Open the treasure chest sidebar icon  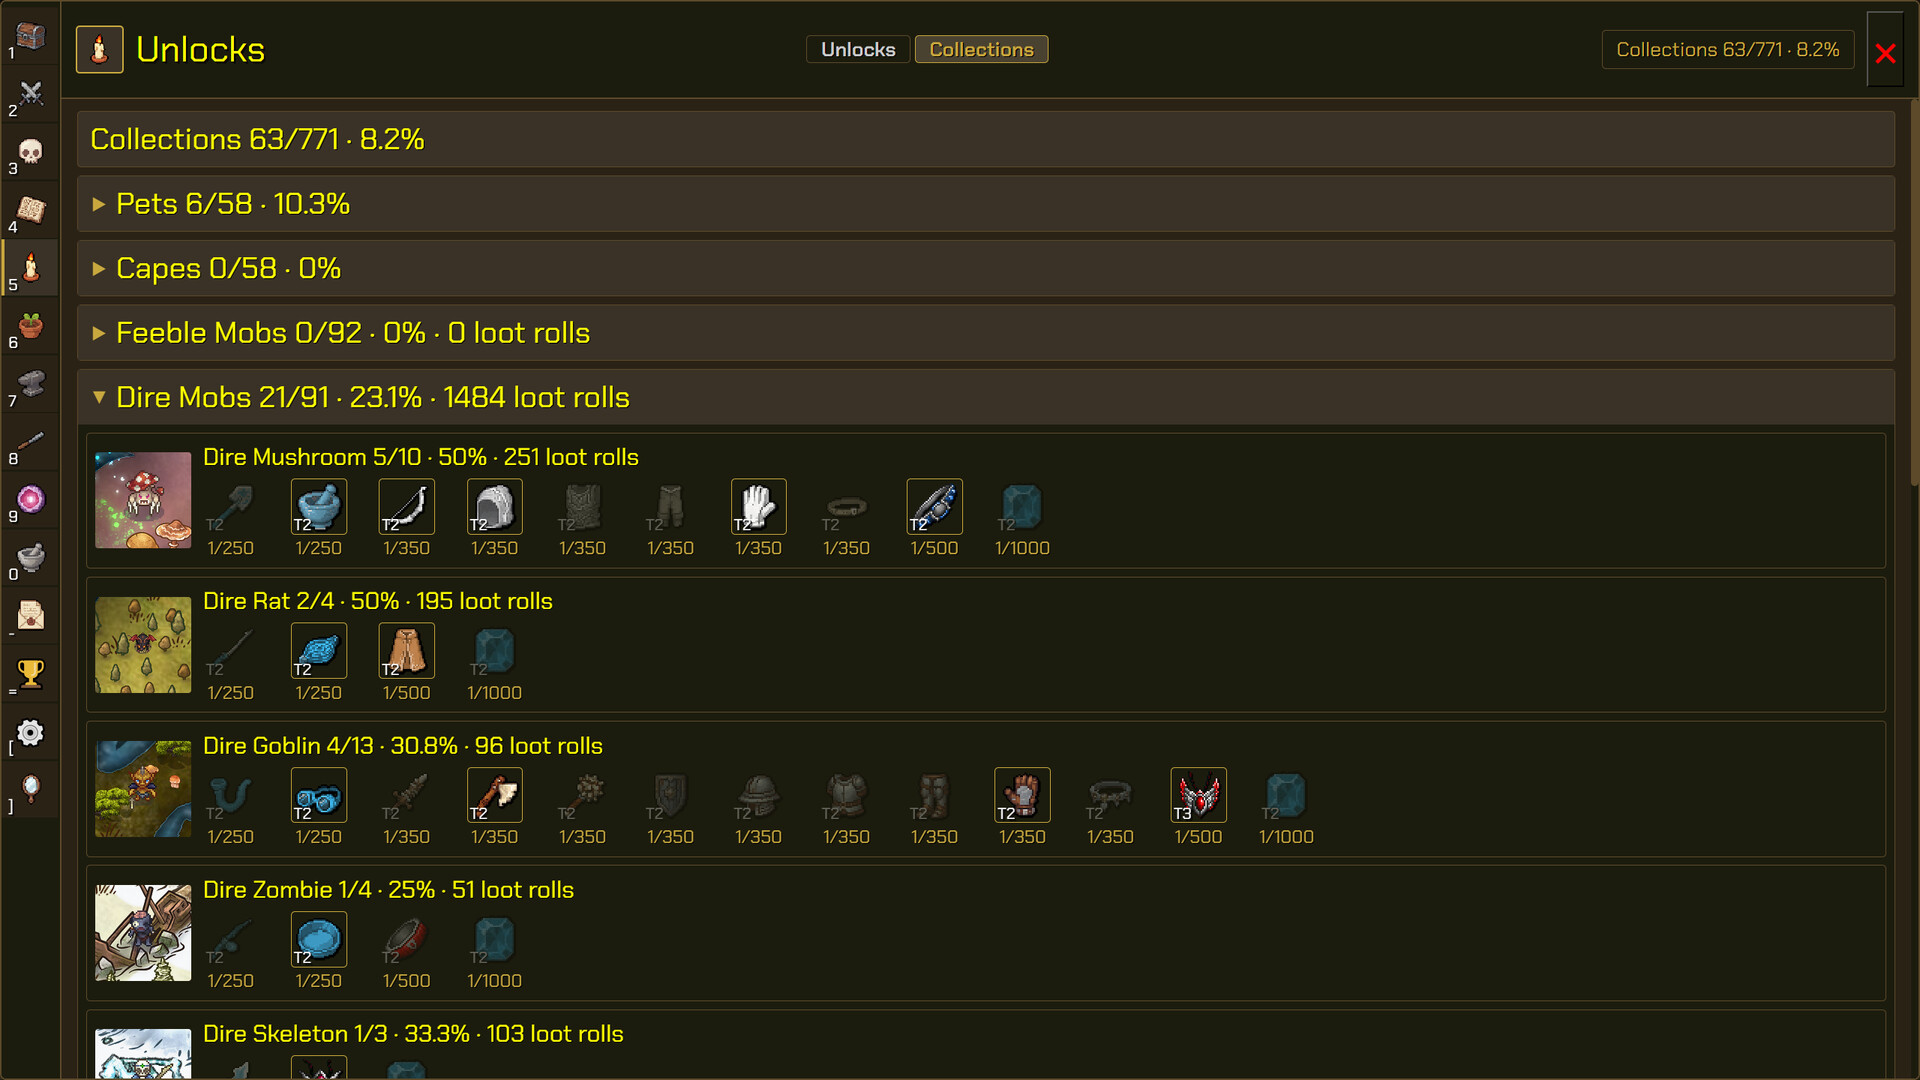point(31,37)
